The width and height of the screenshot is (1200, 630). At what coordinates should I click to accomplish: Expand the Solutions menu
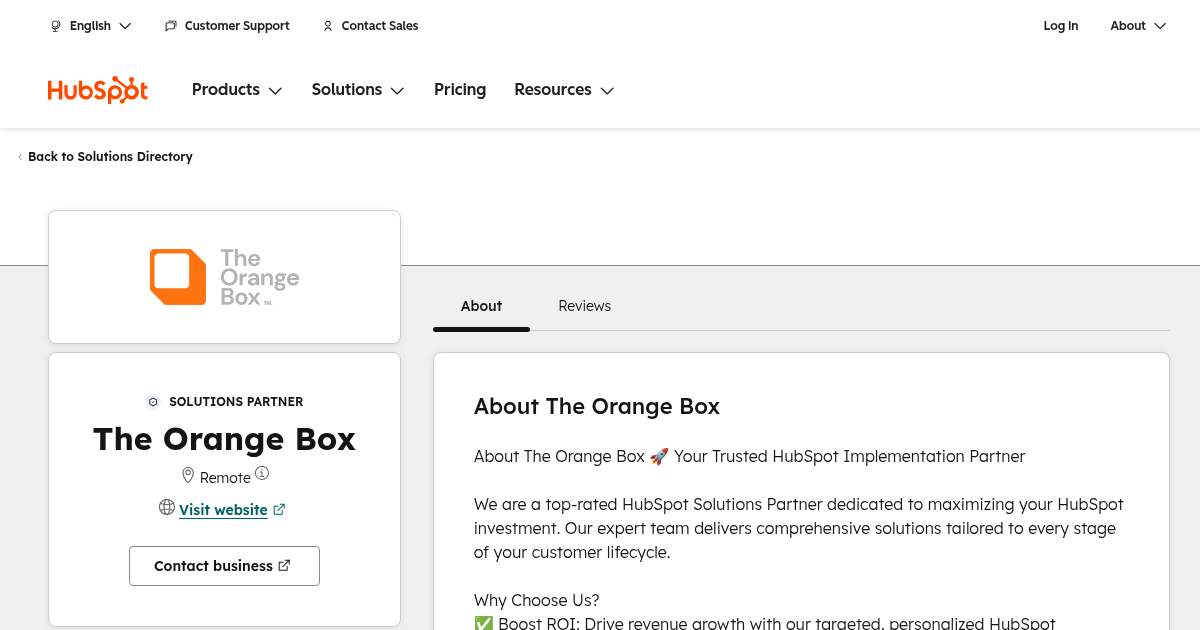tap(357, 90)
